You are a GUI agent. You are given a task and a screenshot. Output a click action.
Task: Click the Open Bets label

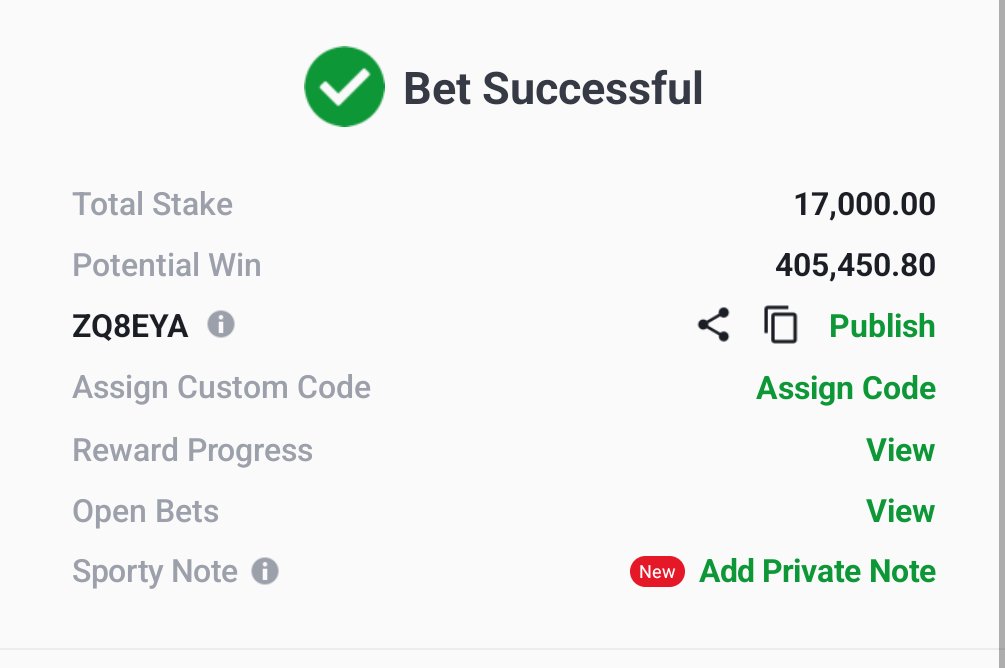[x=145, y=512]
